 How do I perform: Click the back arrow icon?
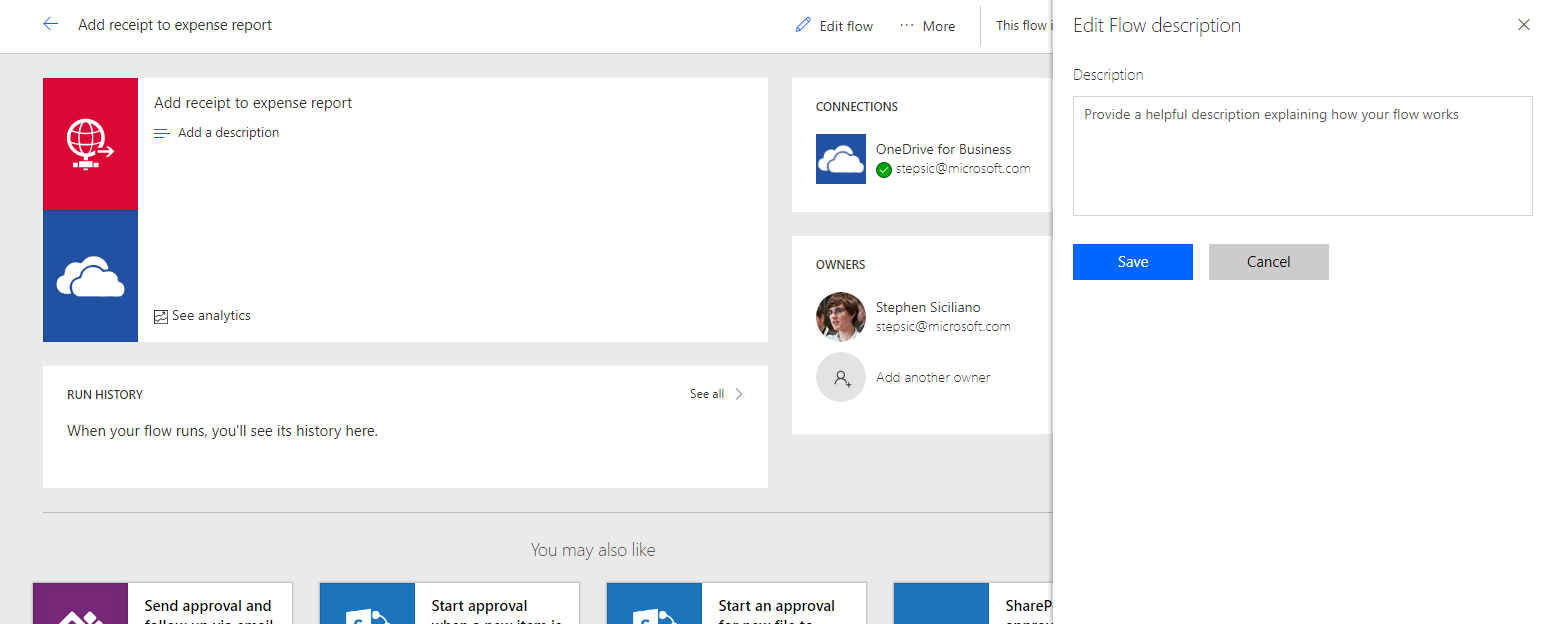click(51, 25)
